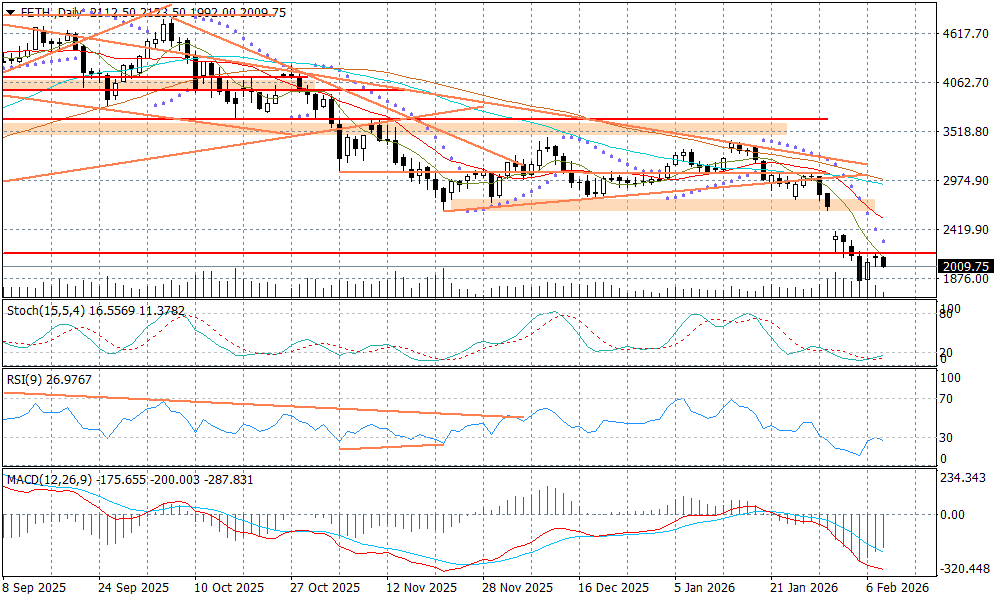Select the long orange trendline in RSI panel
Screen dimensions: 1000x600
pyautogui.click(x=260, y=405)
